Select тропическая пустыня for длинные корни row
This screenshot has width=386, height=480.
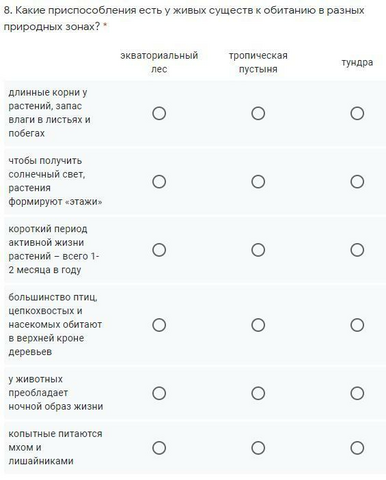click(x=258, y=113)
